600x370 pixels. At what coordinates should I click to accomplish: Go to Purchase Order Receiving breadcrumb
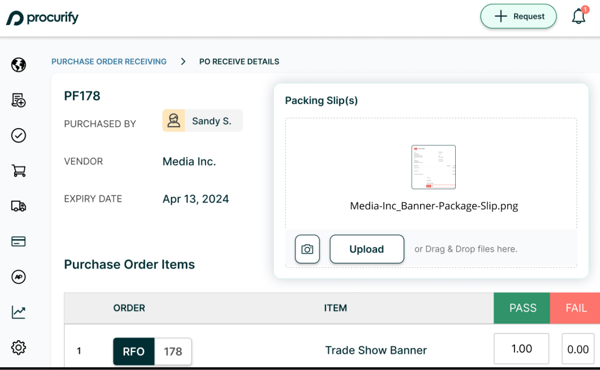[109, 62]
